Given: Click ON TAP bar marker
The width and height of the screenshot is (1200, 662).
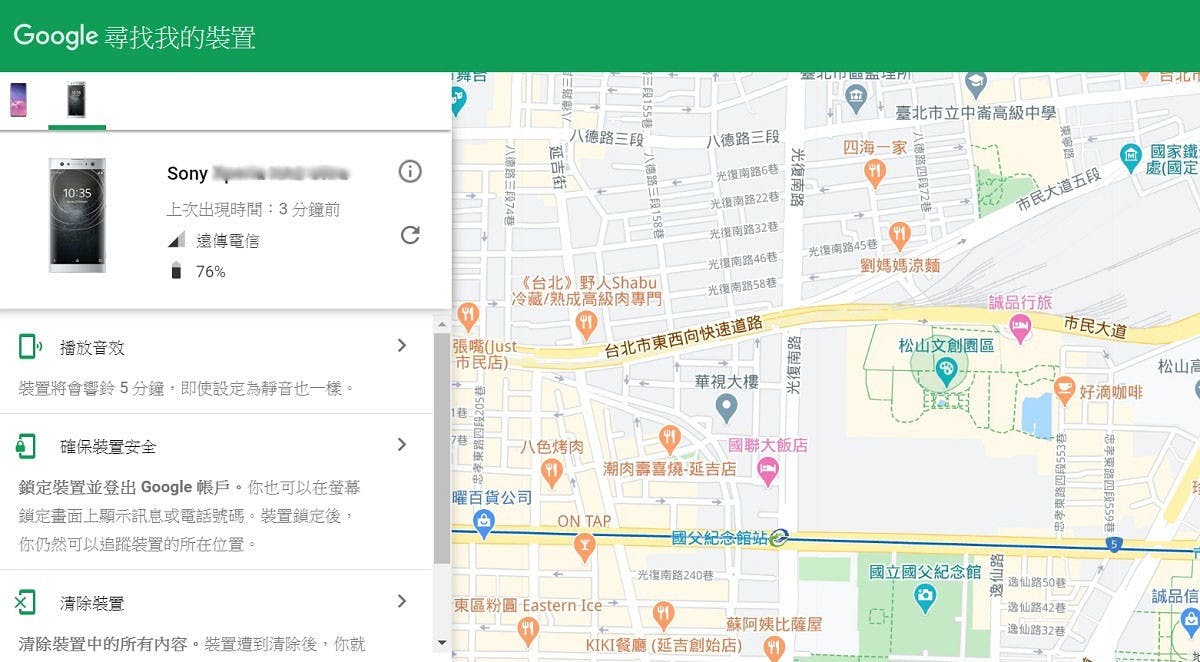Looking at the screenshot, I should tap(584, 545).
